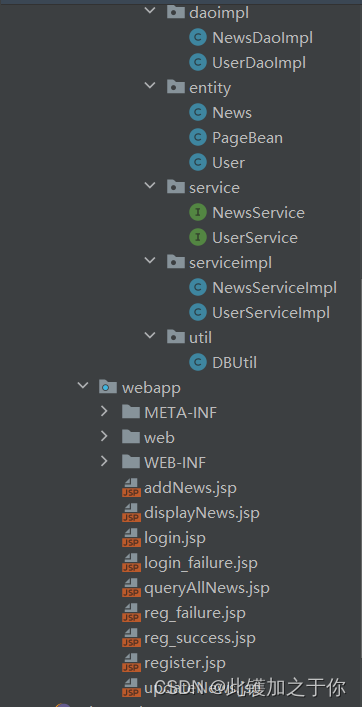Select the News entity name

tap(232, 113)
